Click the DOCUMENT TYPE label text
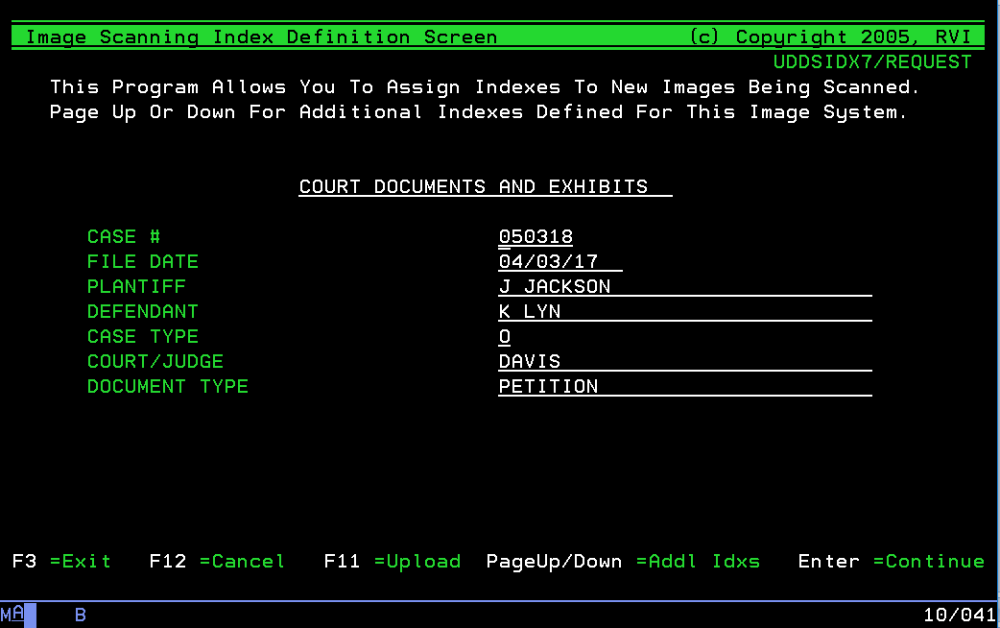Image resolution: width=1000 pixels, height=628 pixels. coord(167,386)
